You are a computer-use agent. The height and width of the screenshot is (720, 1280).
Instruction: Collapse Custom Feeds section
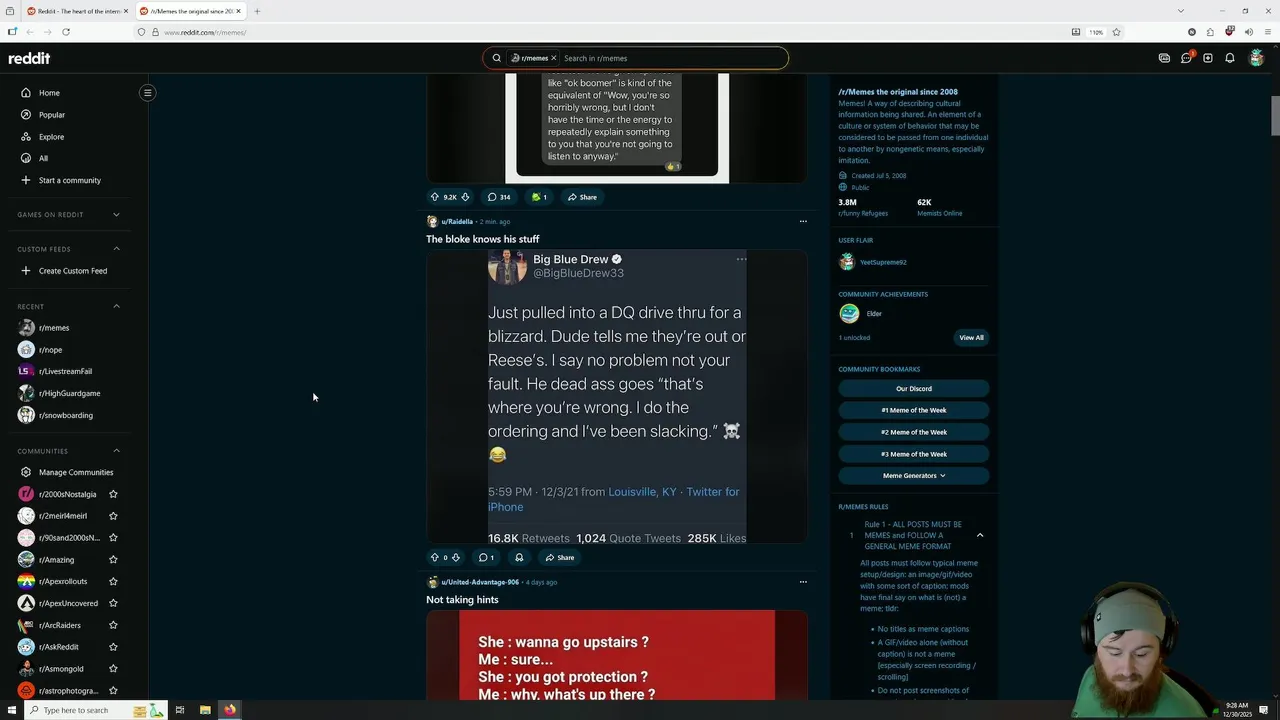116,248
